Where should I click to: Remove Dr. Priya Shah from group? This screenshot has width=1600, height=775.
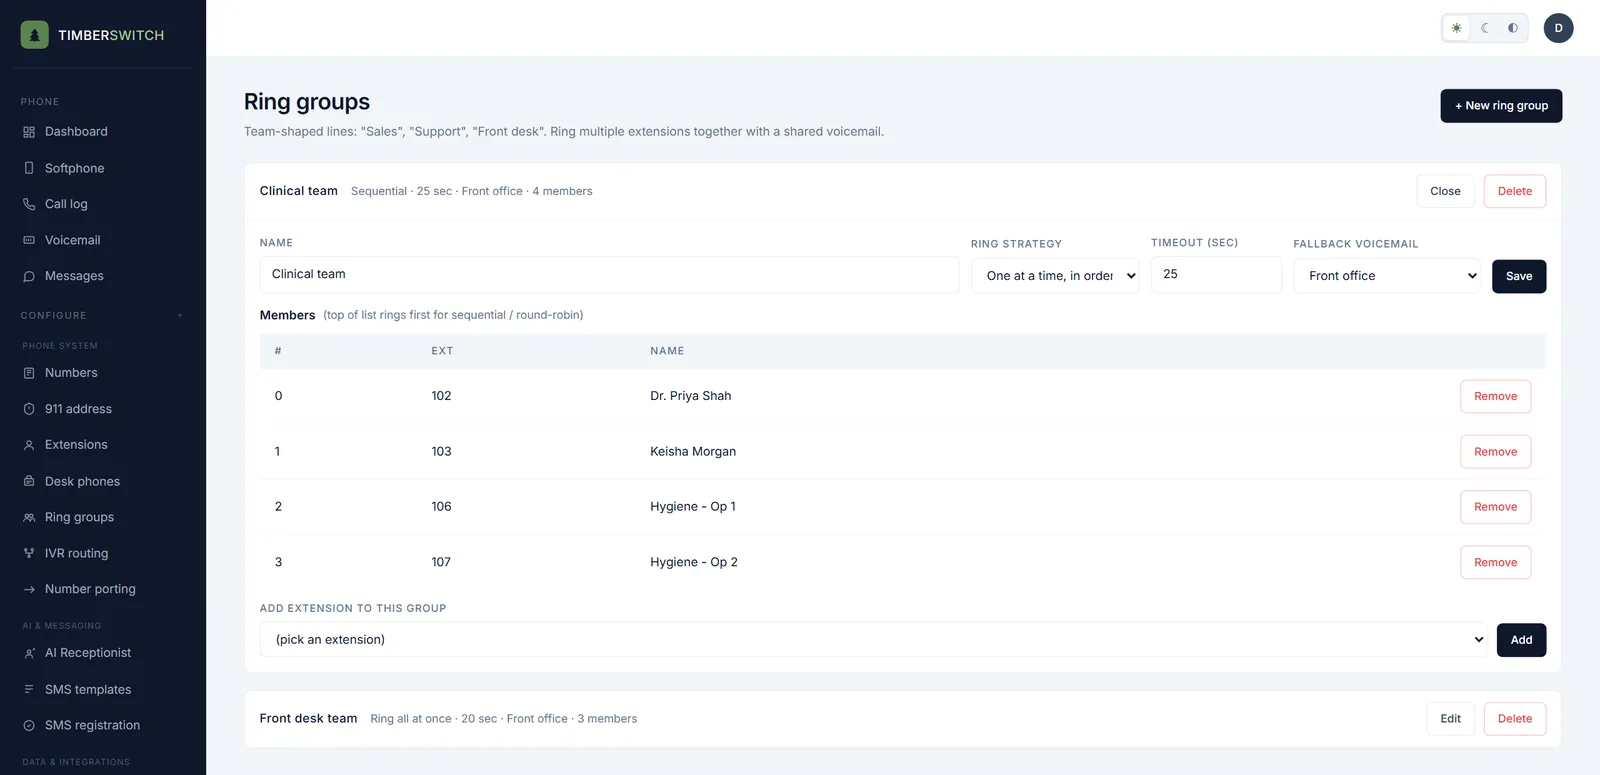pos(1495,396)
